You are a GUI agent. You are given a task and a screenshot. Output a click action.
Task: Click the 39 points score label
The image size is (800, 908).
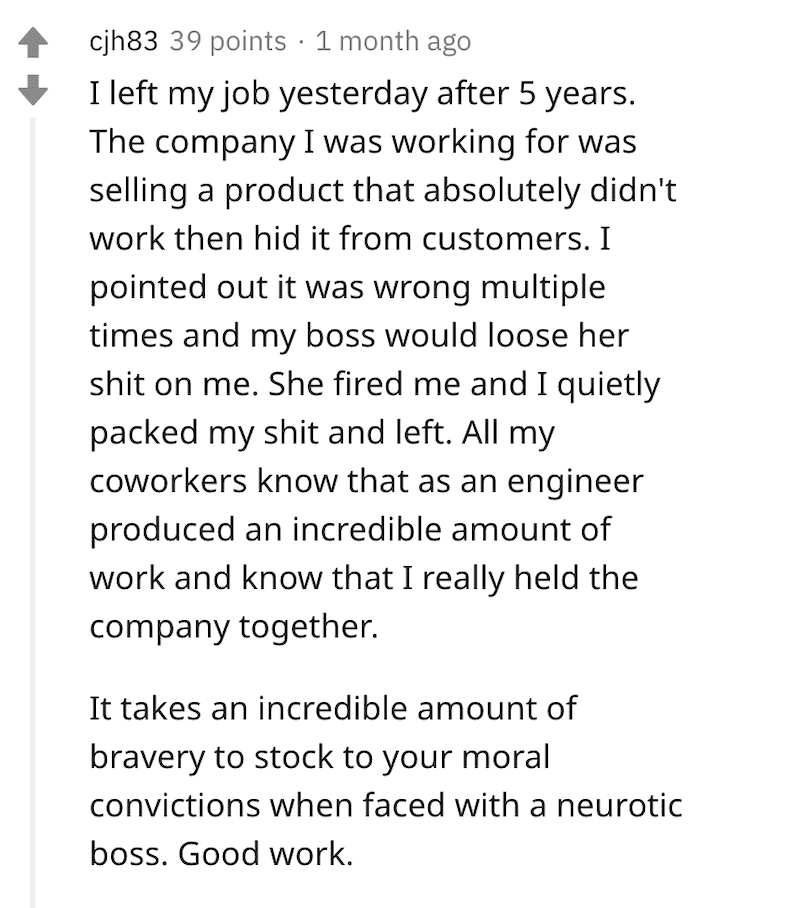pyautogui.click(x=228, y=41)
